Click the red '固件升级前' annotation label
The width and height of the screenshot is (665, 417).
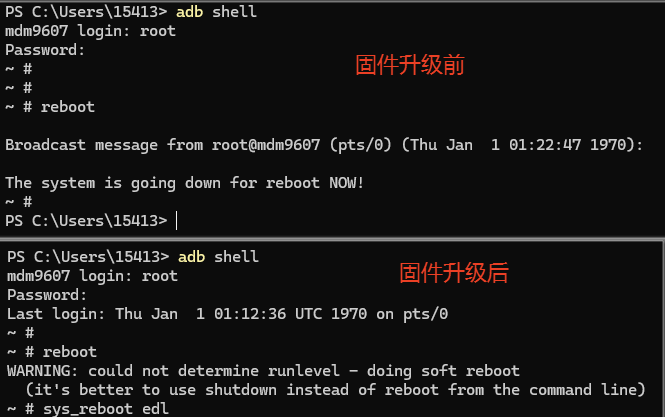point(410,65)
